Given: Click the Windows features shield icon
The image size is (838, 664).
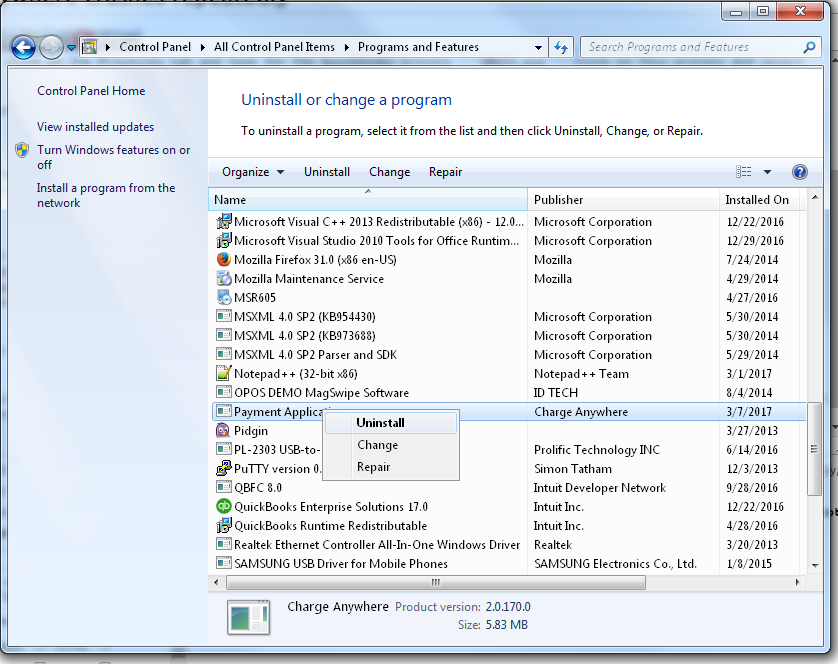Looking at the screenshot, I should pyautogui.click(x=22, y=151).
